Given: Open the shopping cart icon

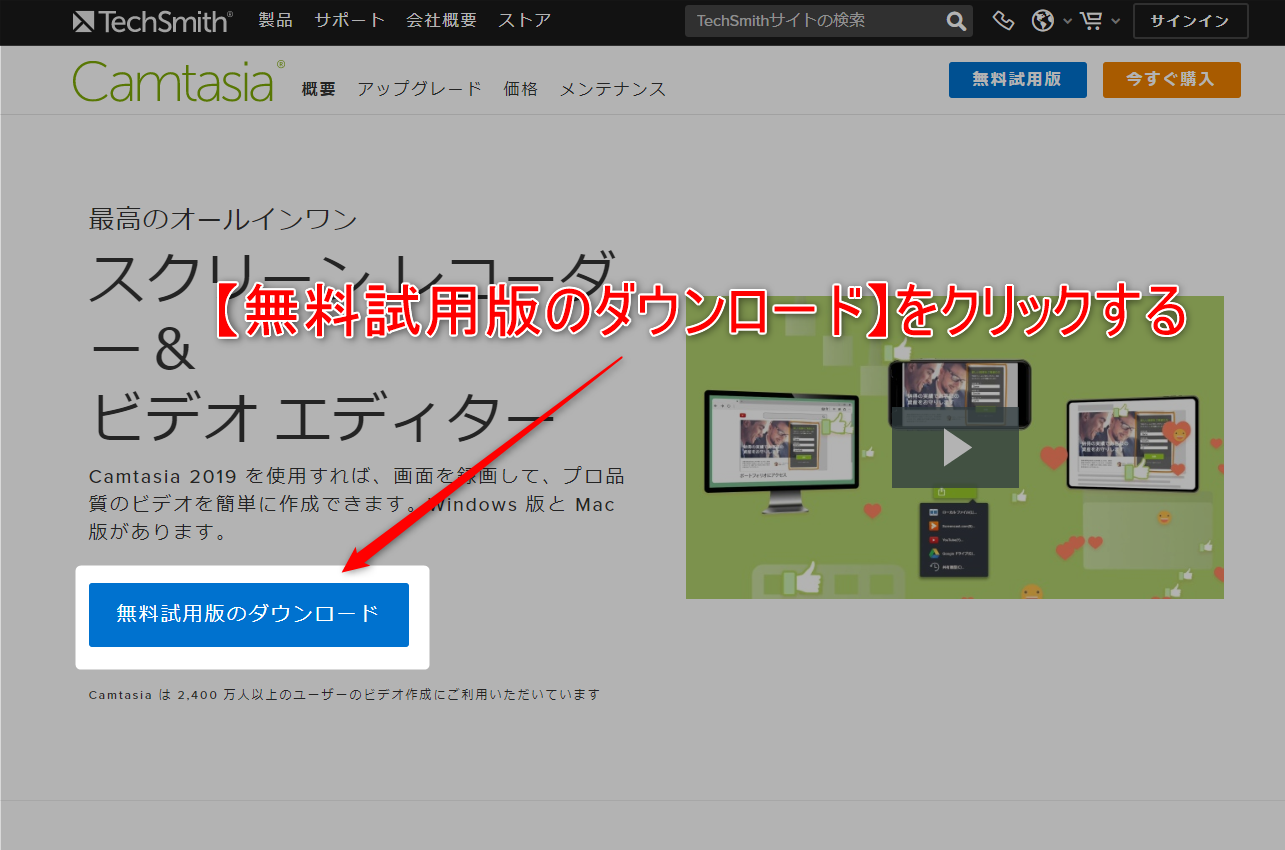Looking at the screenshot, I should click(x=1091, y=21).
